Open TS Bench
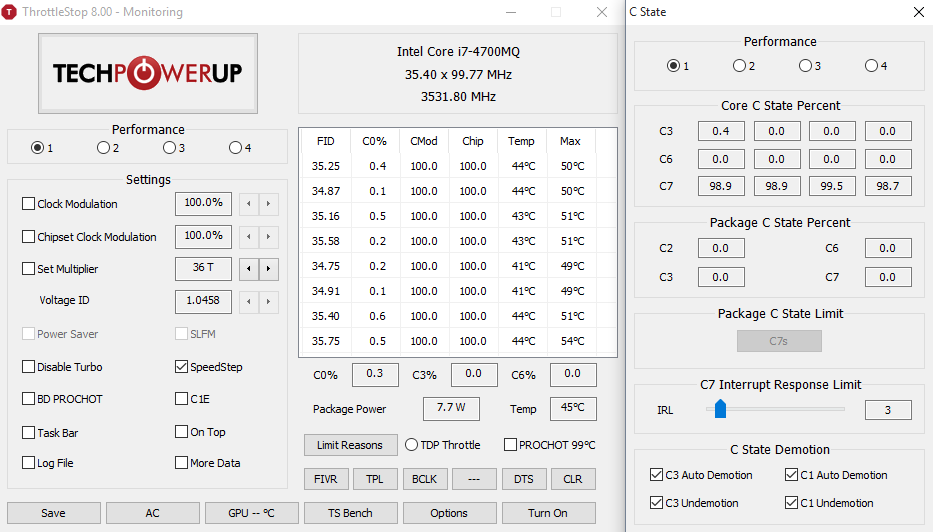This screenshot has height=532, width=933. [x=350, y=513]
